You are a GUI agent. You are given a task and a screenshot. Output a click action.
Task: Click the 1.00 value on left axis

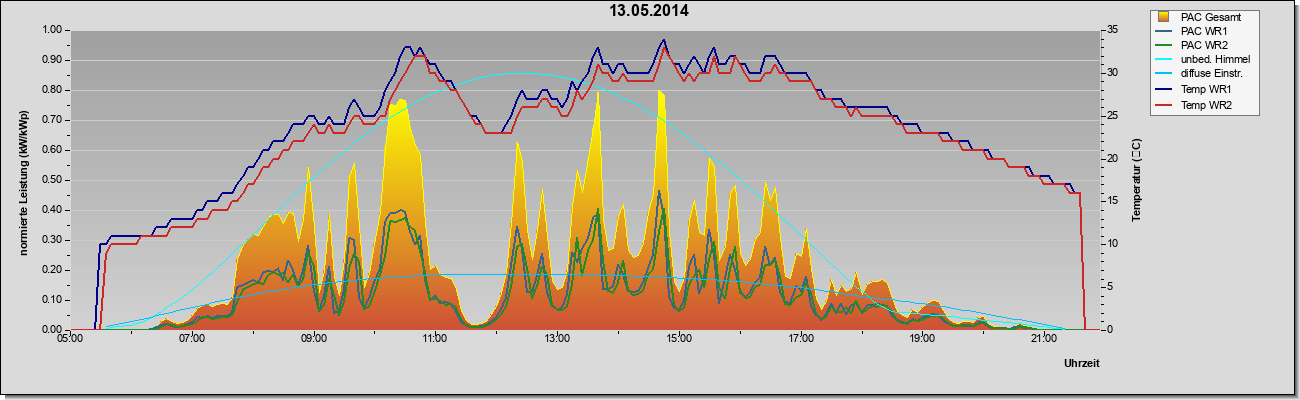52,30
